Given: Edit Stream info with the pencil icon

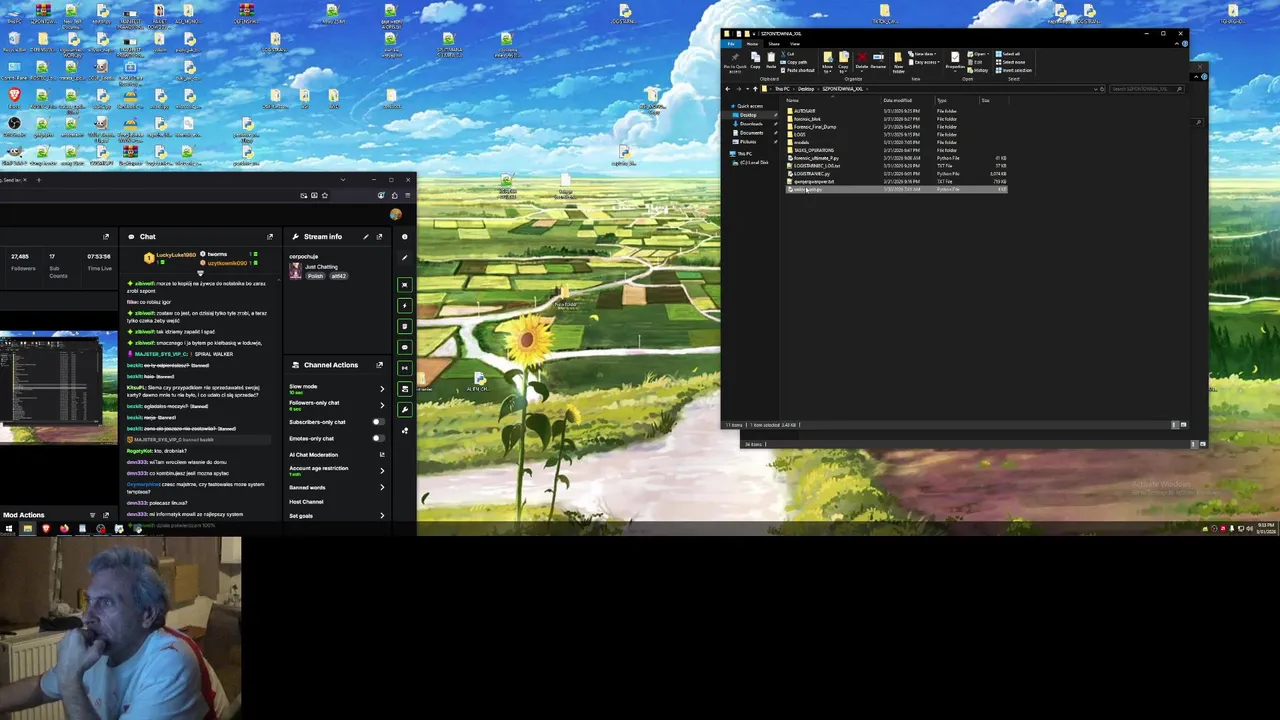Looking at the screenshot, I should pos(366,237).
